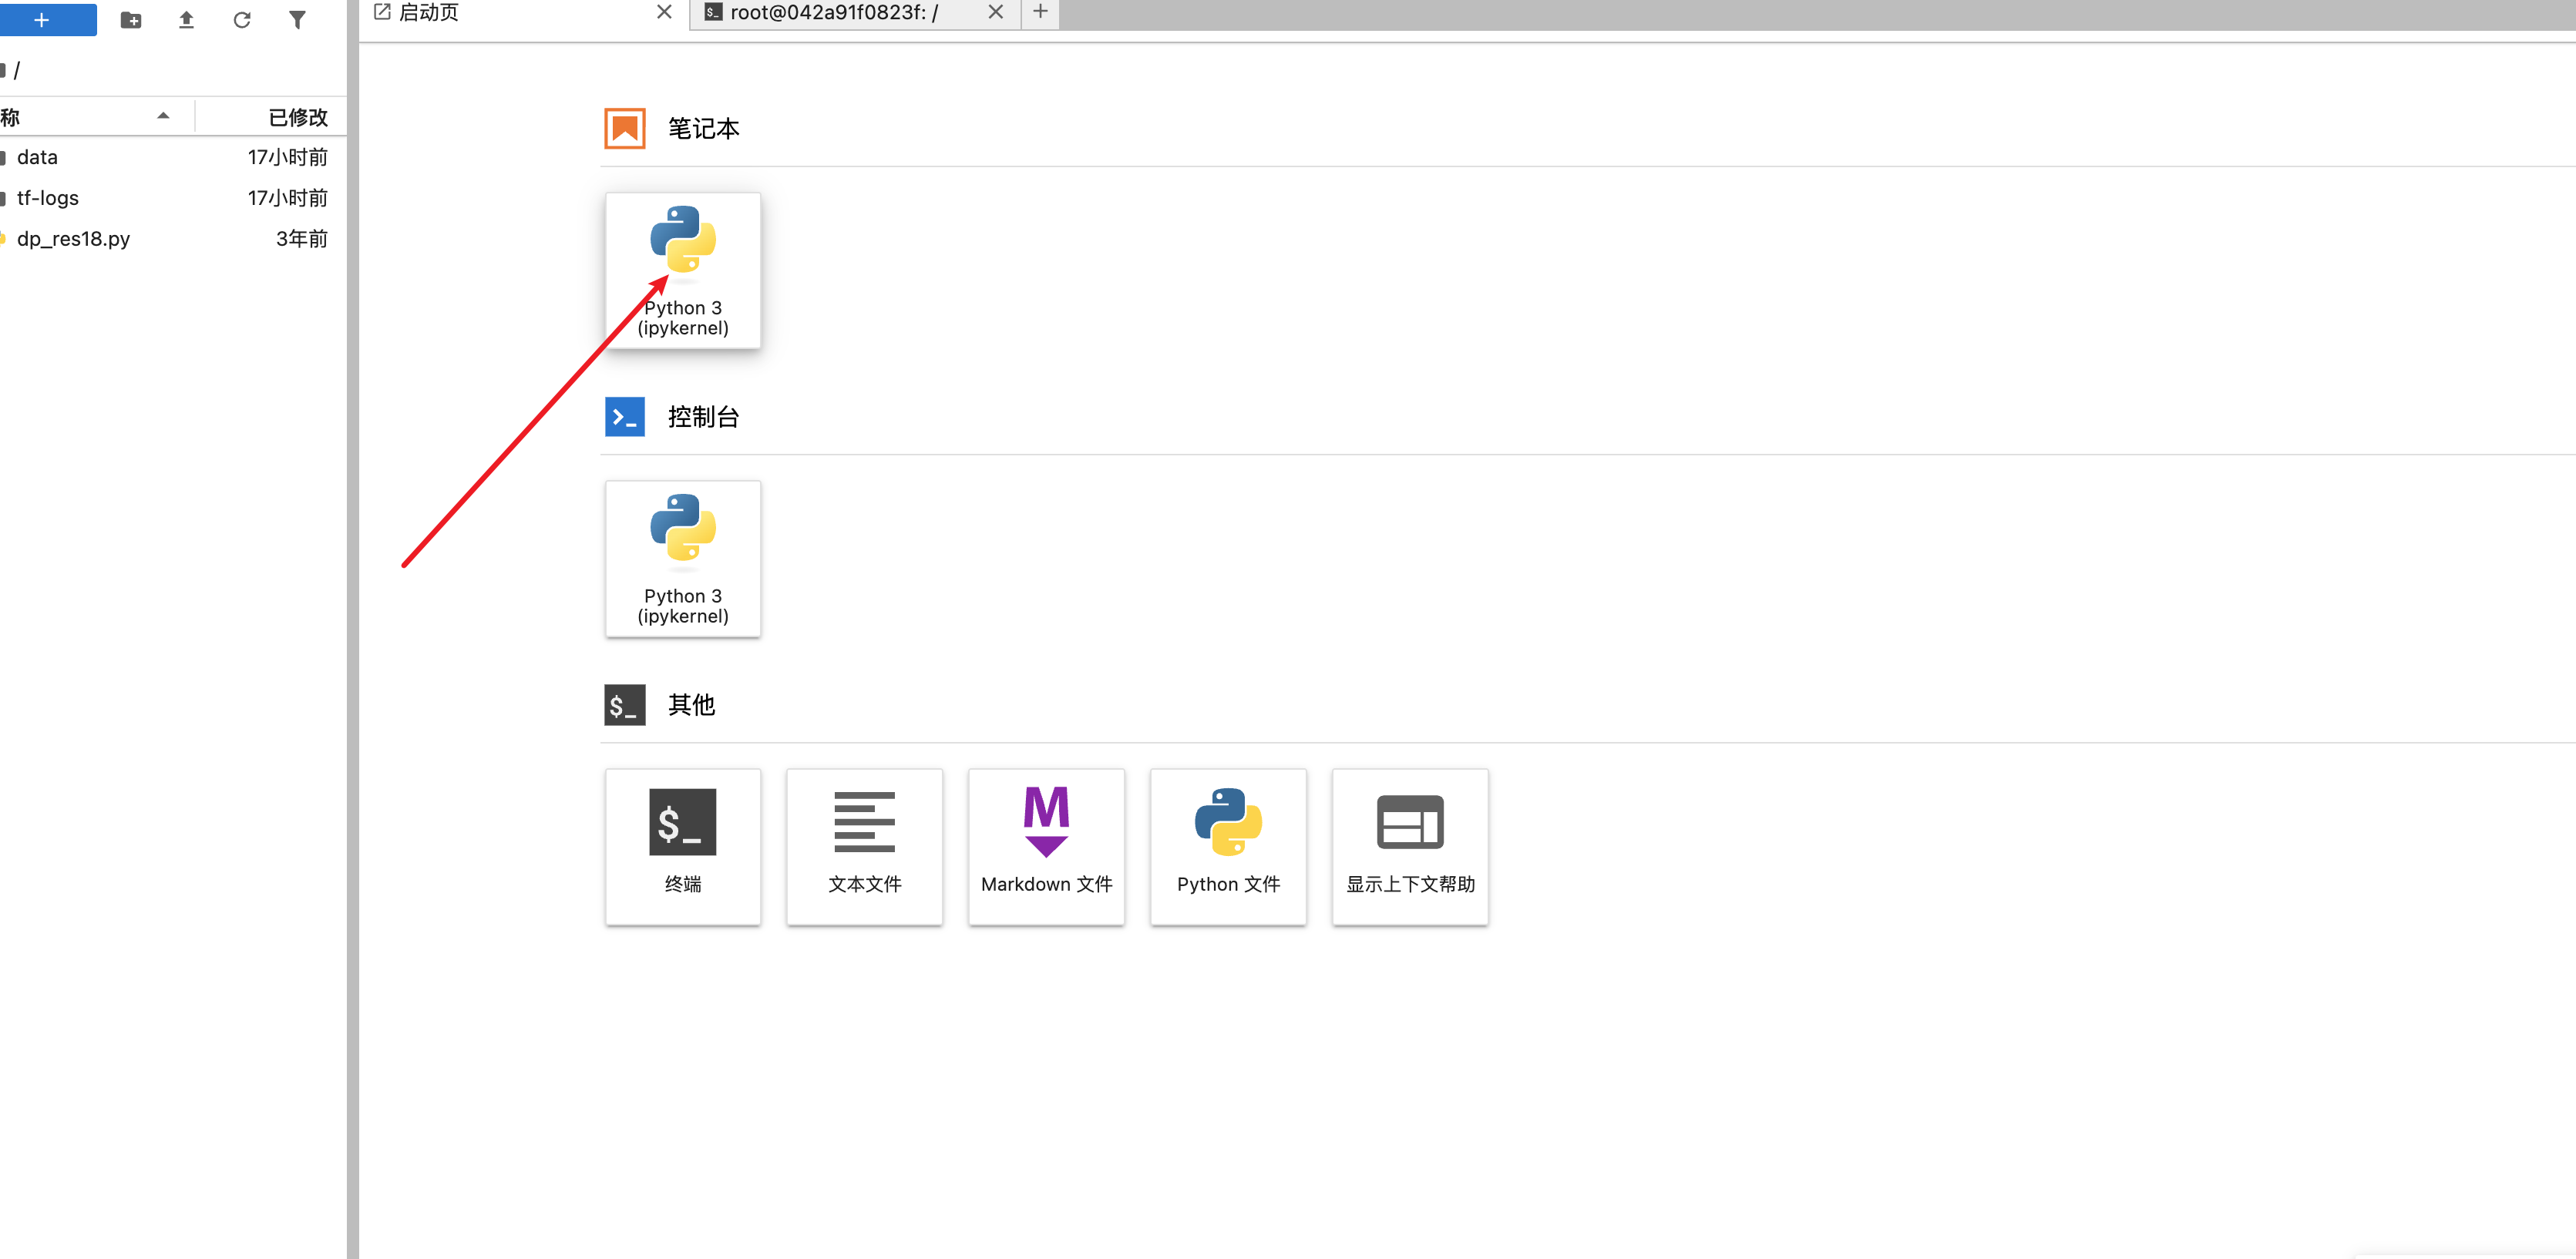Viewport: 2576px width, 1259px height.
Task: Create a new Markdown 文件
Action: pyautogui.click(x=1046, y=846)
